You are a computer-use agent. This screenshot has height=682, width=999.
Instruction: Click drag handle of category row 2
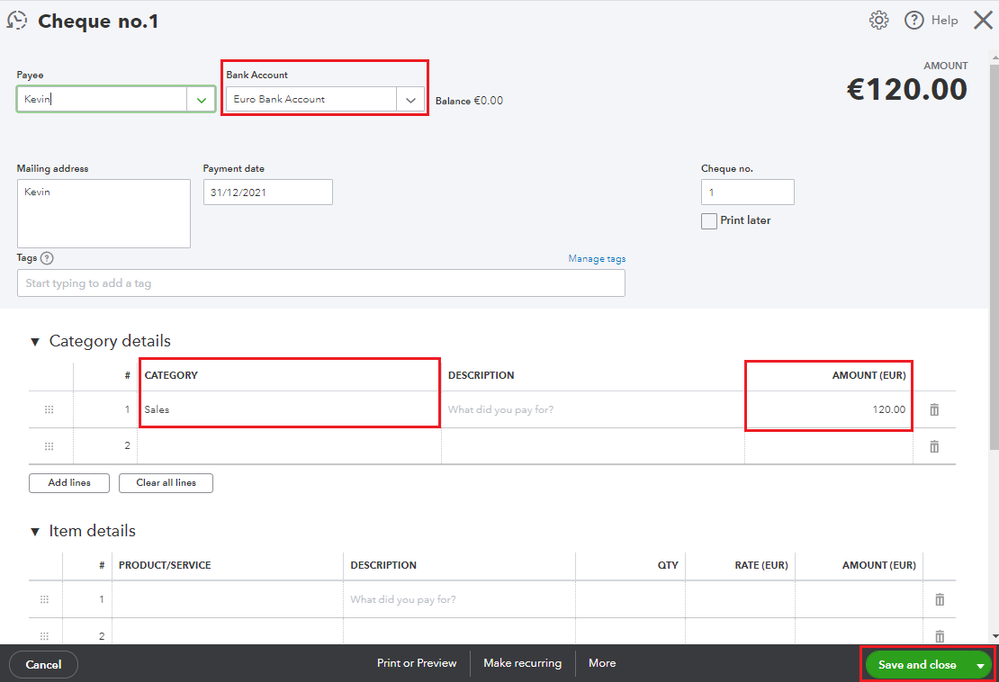point(49,446)
